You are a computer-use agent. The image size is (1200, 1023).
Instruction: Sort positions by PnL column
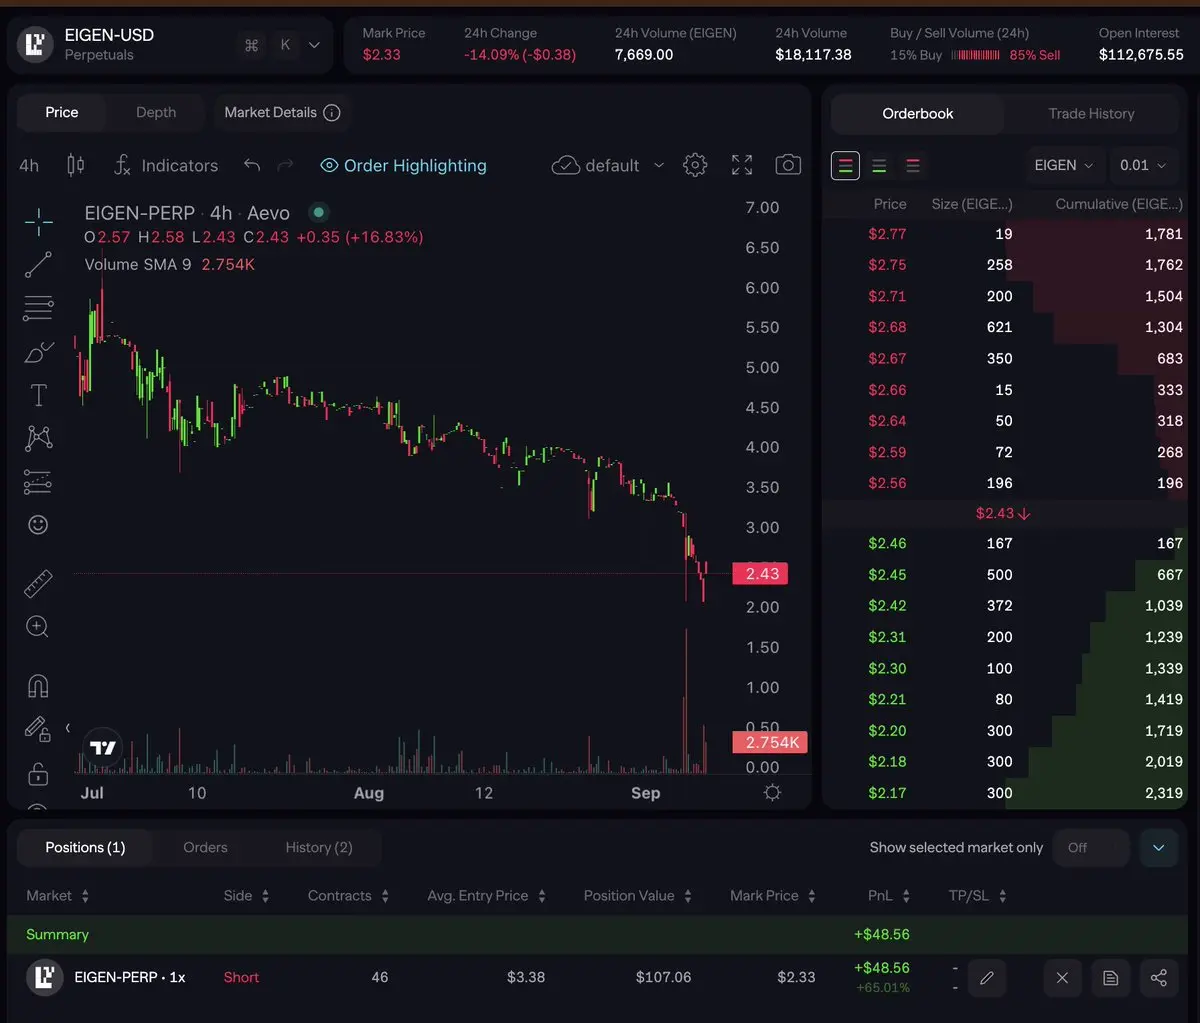(x=889, y=896)
